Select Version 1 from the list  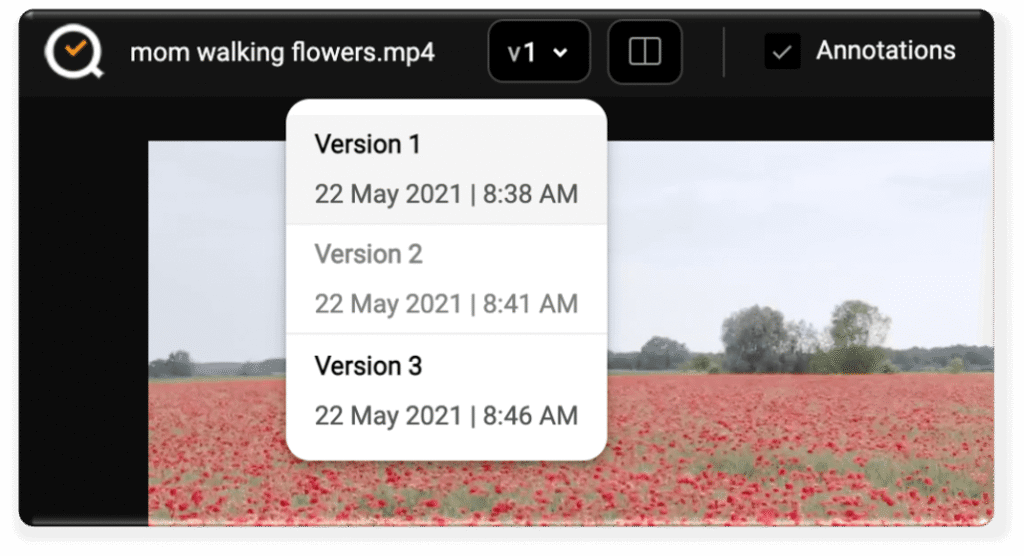[x=368, y=145]
